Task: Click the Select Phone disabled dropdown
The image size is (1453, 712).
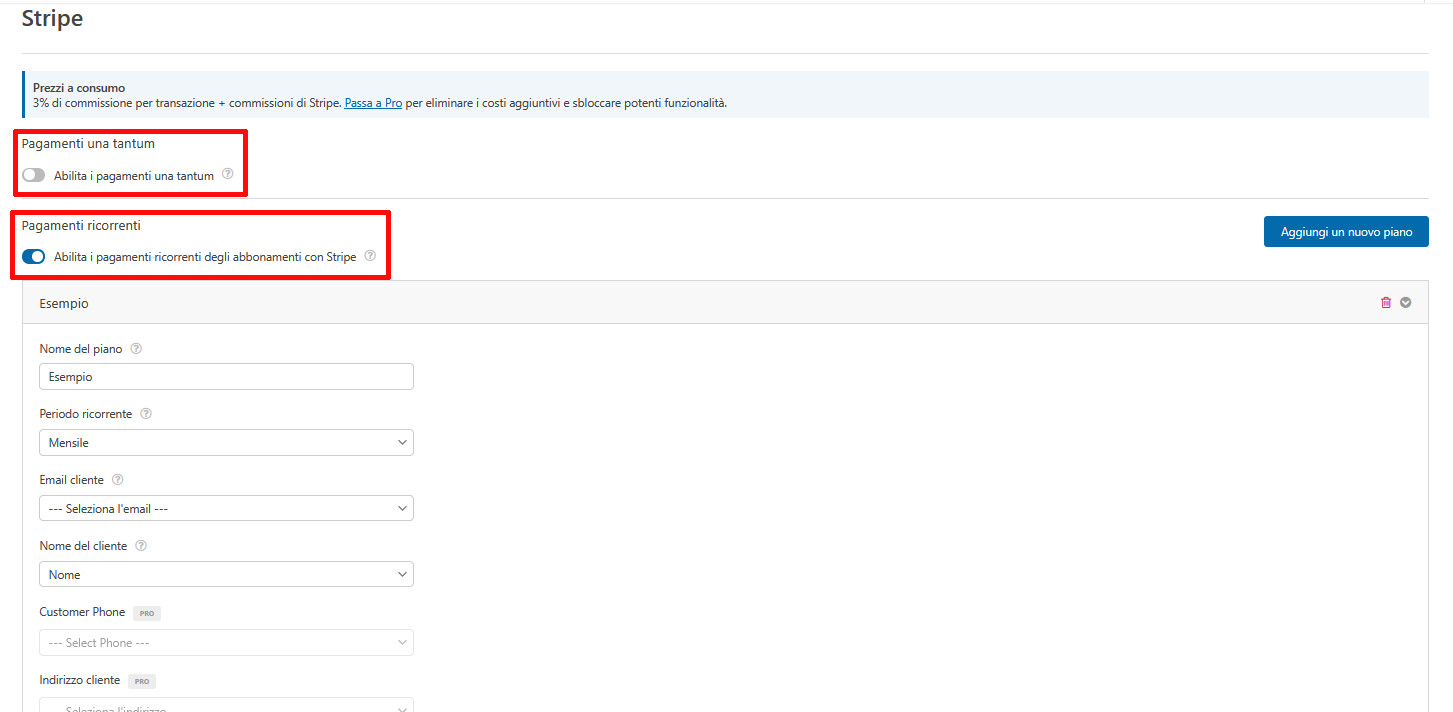Action: click(x=226, y=642)
